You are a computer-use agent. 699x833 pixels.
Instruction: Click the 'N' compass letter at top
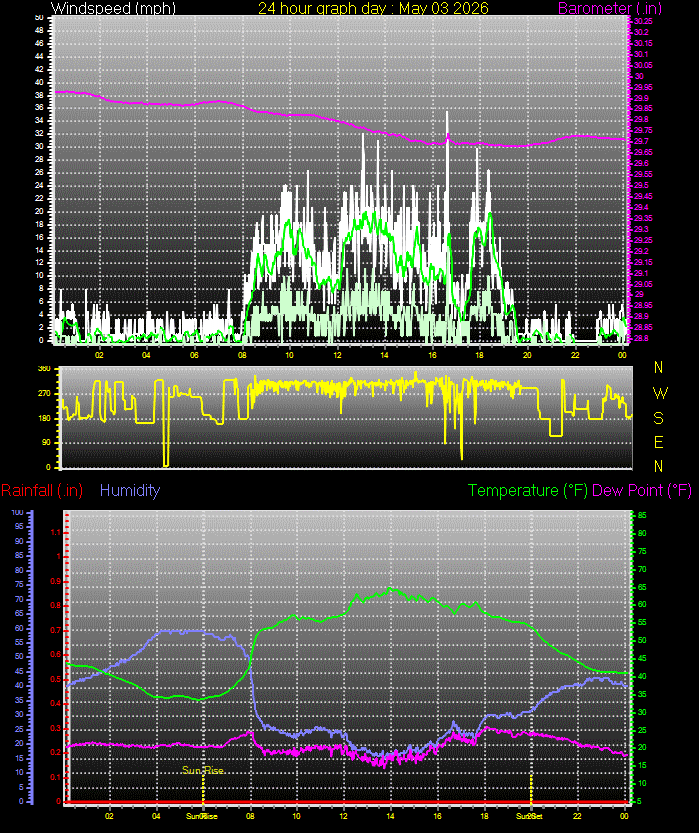[658, 367]
